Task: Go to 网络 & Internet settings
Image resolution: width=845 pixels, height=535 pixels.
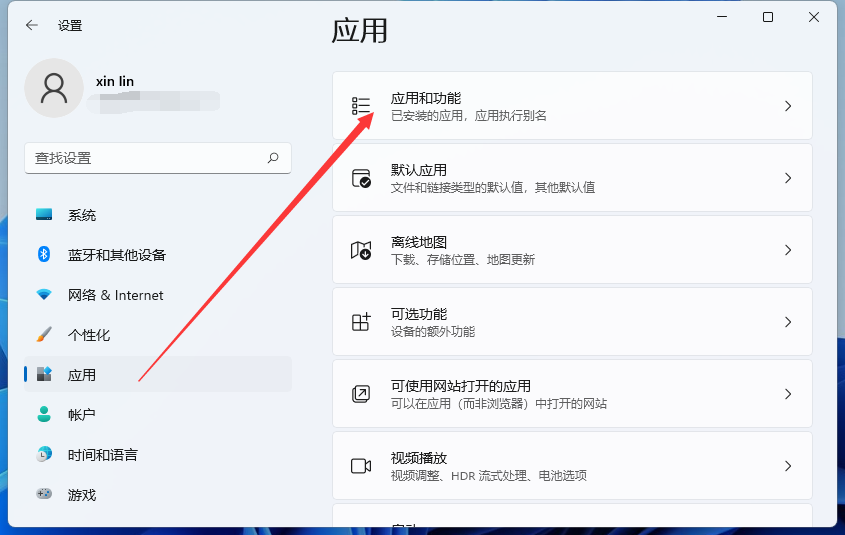Action: click(115, 295)
